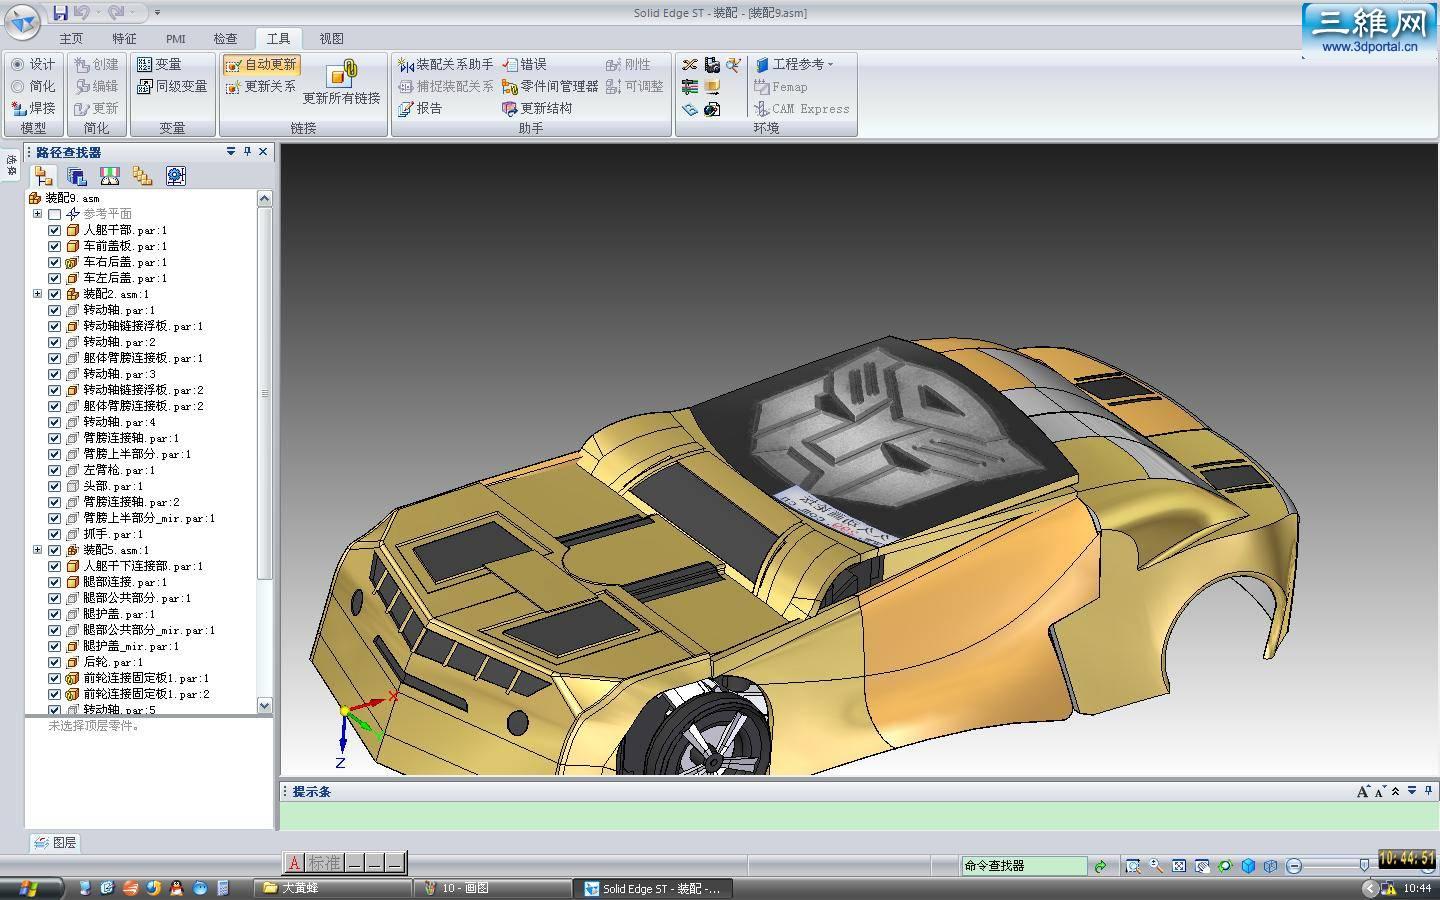Click the zoom tool magnifier in status bar
The image size is (1440, 900).
(x=1156, y=866)
